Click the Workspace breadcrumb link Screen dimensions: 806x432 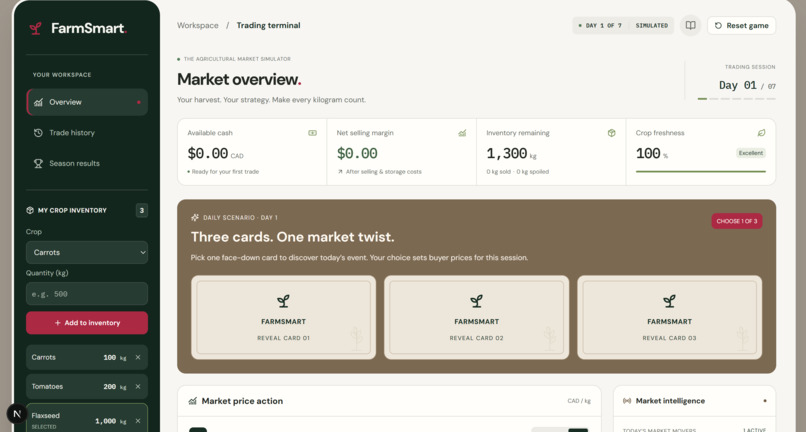[197, 25]
